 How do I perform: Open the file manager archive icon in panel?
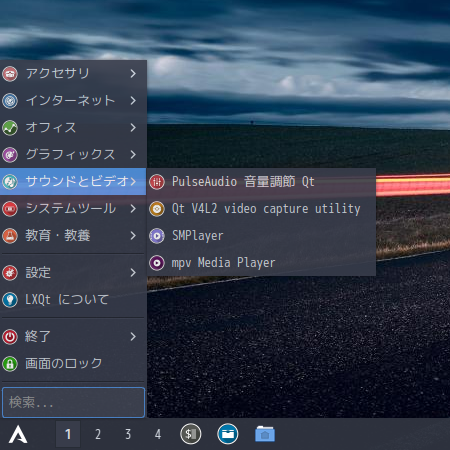click(x=228, y=434)
